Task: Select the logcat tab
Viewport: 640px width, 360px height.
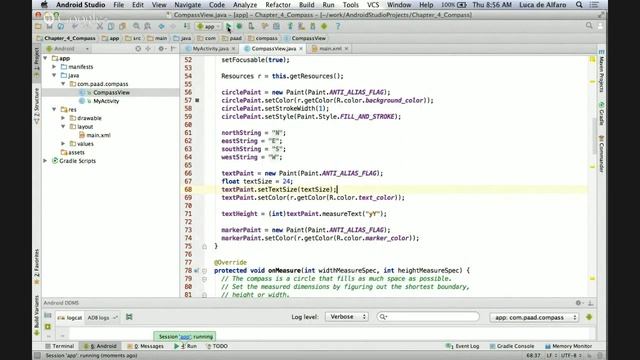Action: coord(70,318)
